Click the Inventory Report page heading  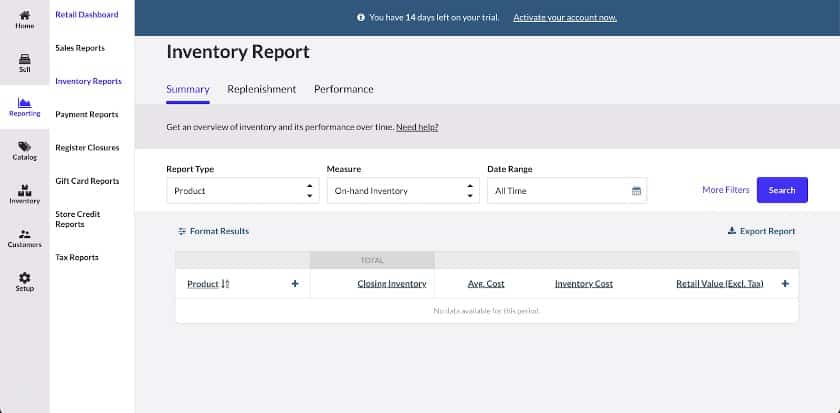pyautogui.click(x=238, y=52)
